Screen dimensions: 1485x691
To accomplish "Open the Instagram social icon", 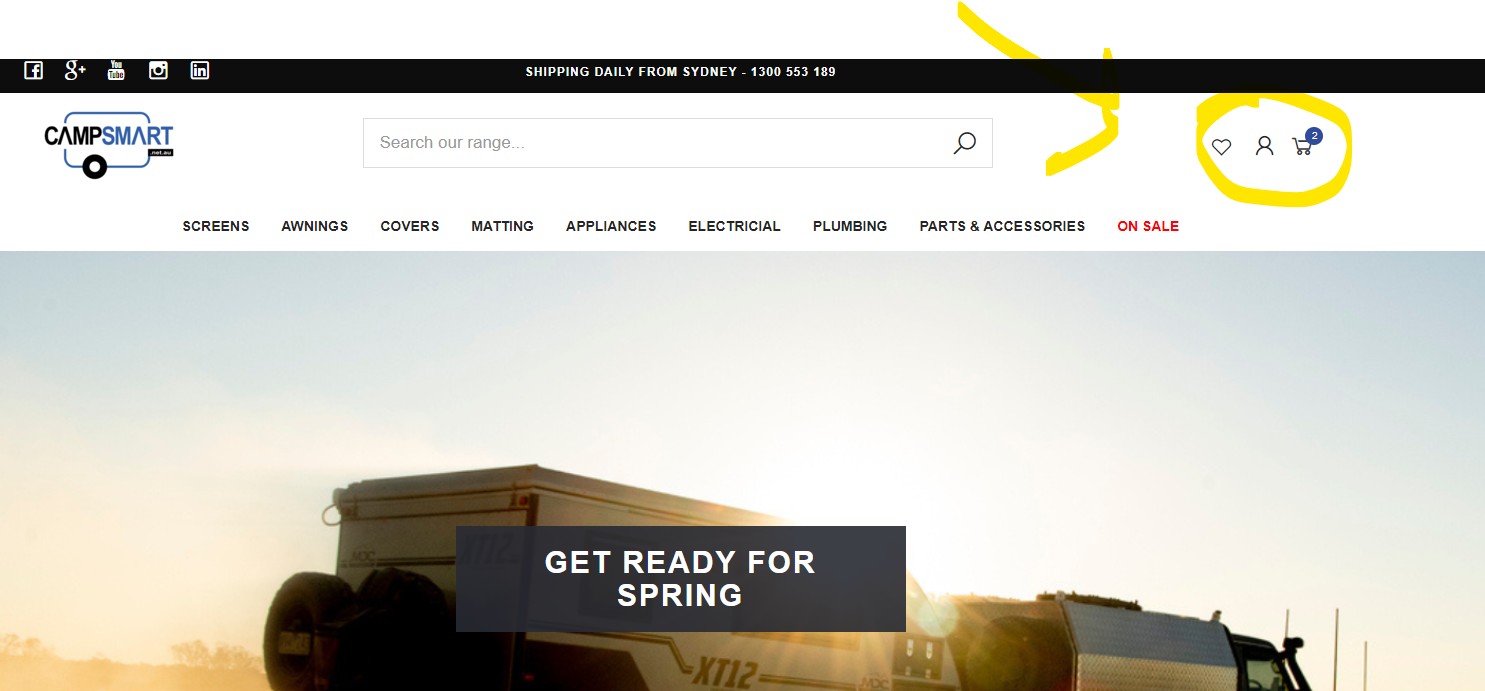I will pyautogui.click(x=158, y=70).
